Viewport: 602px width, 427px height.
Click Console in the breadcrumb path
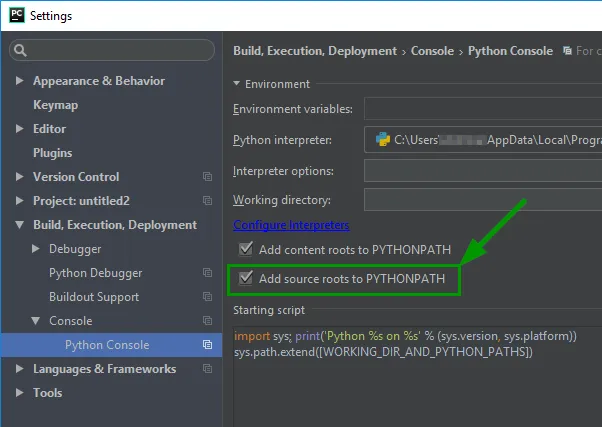coord(433,51)
